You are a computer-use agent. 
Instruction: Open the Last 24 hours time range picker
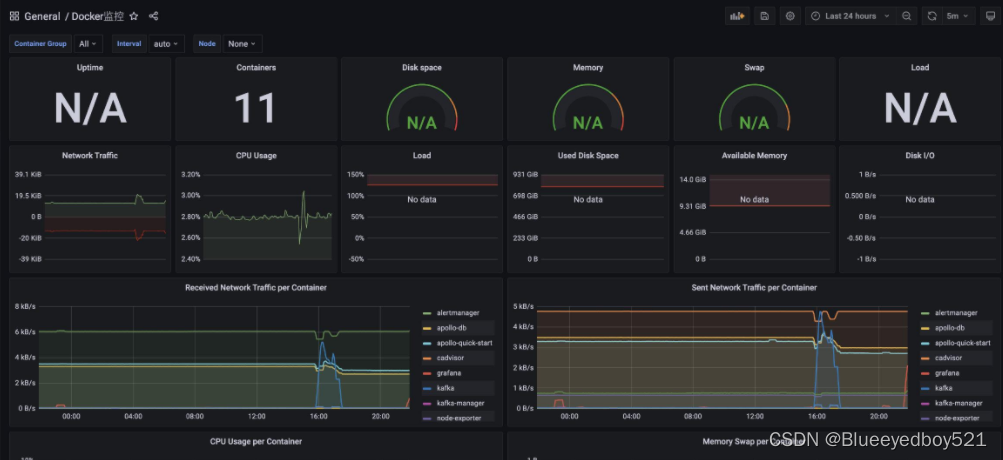click(x=850, y=16)
